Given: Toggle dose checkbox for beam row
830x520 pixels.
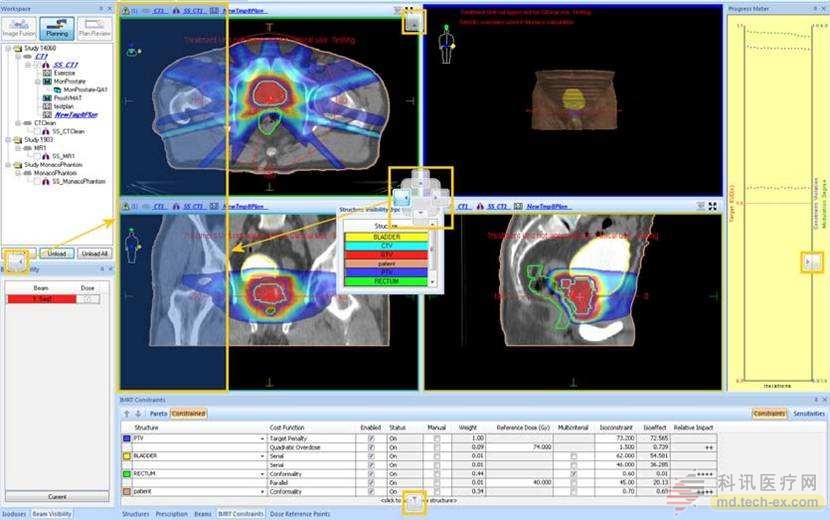Looking at the screenshot, I should [88, 299].
